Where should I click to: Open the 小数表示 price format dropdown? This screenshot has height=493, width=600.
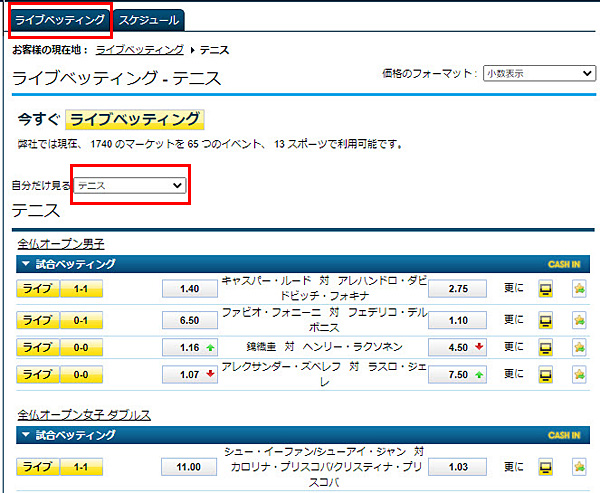pyautogui.click(x=539, y=73)
